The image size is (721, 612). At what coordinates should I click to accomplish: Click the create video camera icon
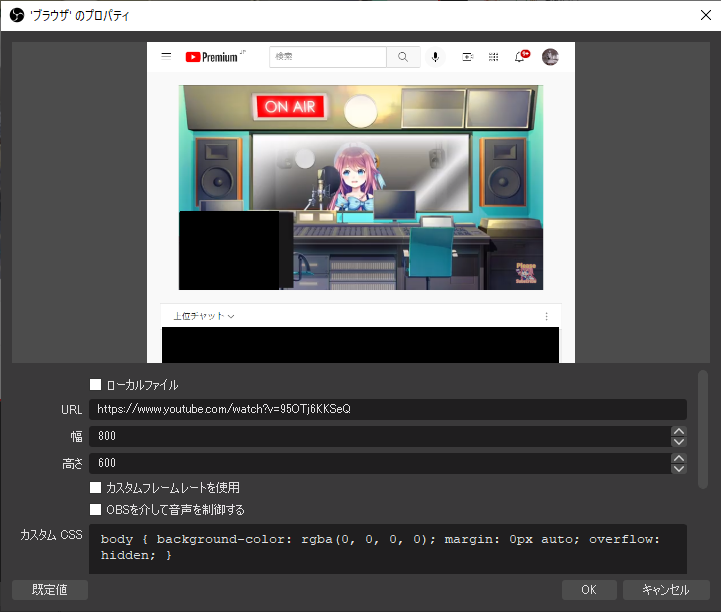point(467,57)
